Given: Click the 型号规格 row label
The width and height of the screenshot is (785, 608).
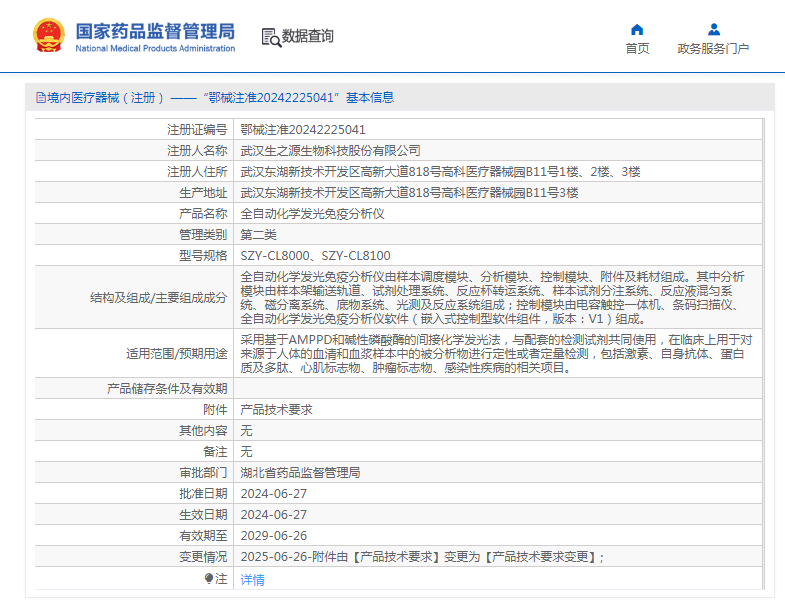Looking at the screenshot, I should (x=203, y=256).
